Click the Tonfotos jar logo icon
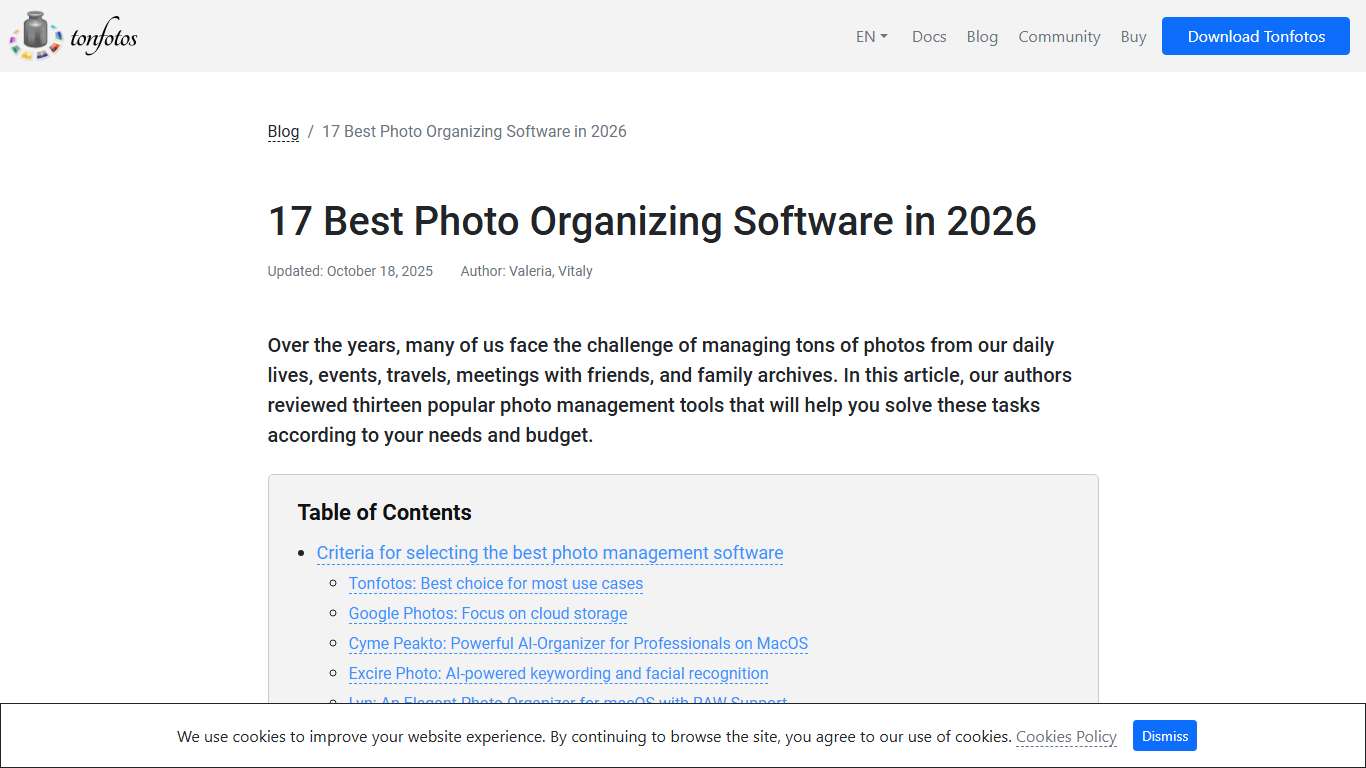1366x768 pixels. [36, 34]
